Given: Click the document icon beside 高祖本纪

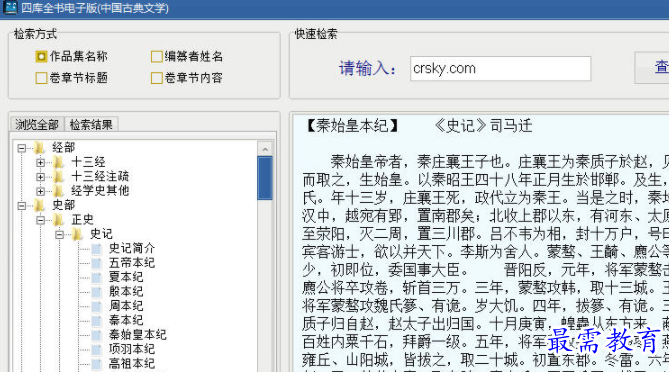Looking at the screenshot, I should click(96, 363).
